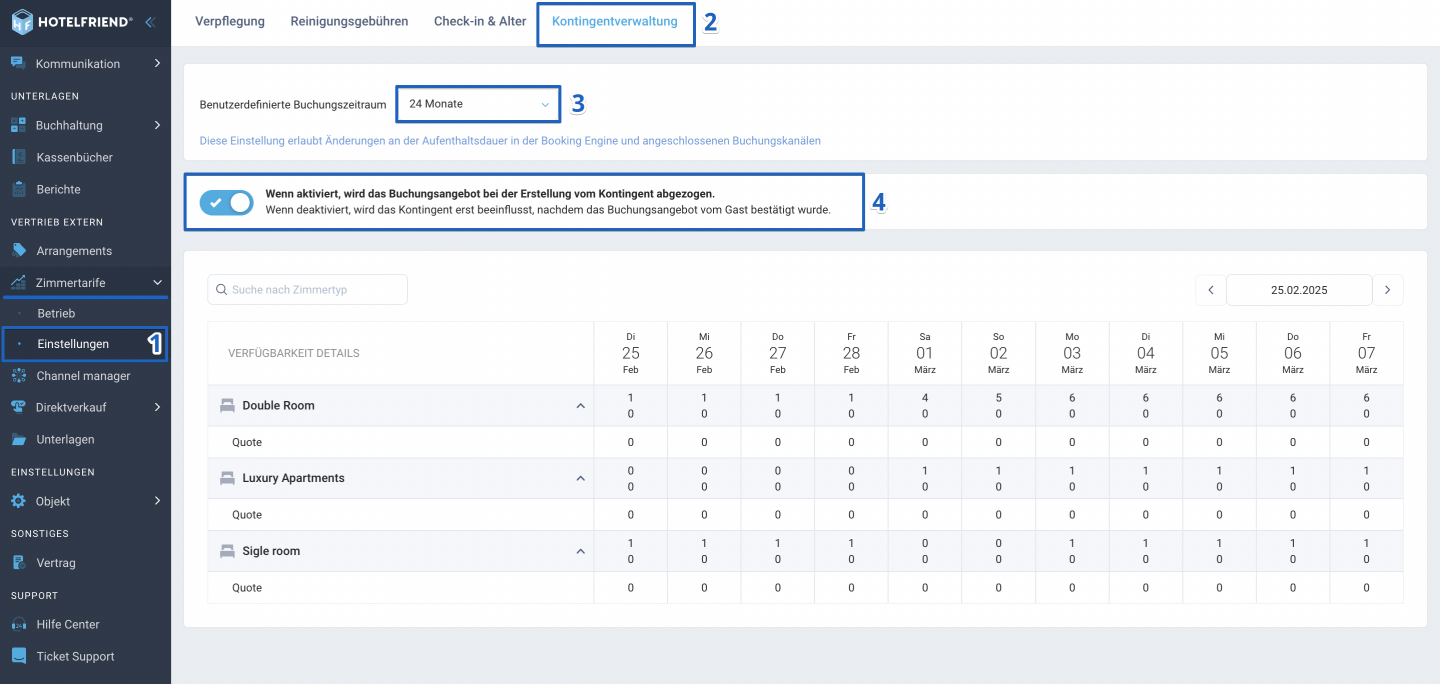Click the Vertrag document icon

[x=18, y=562]
